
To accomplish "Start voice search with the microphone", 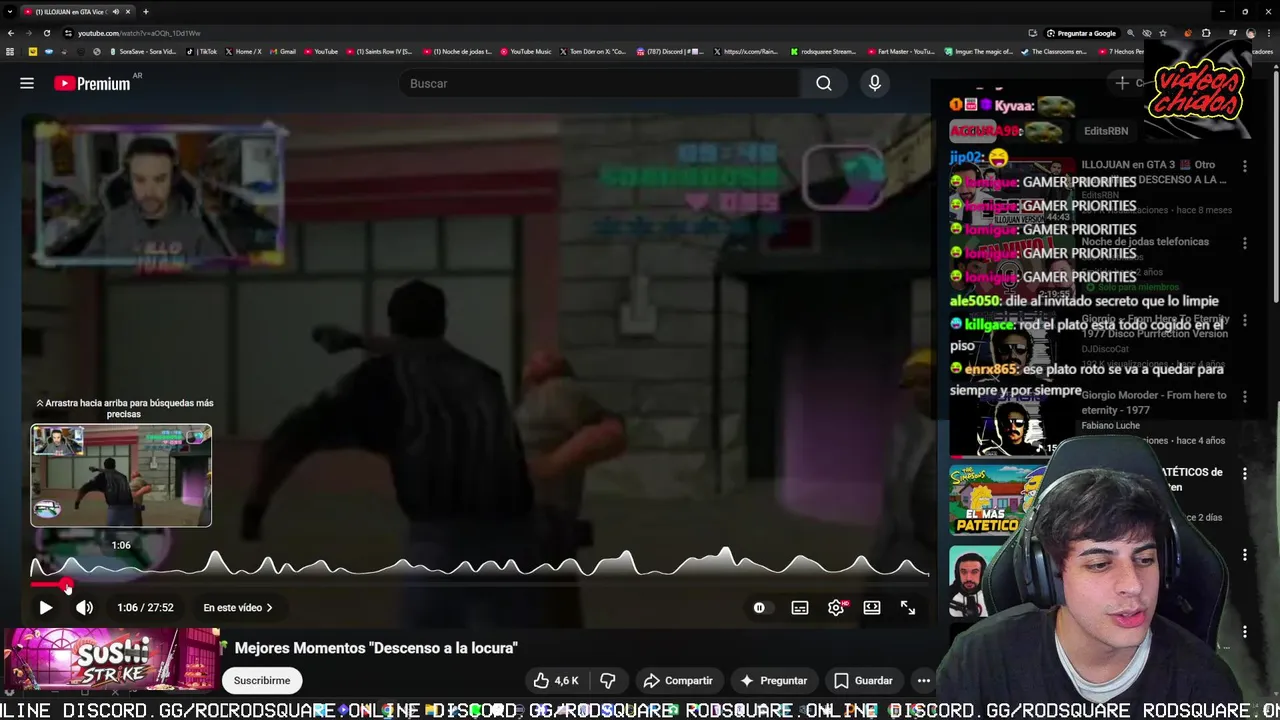I will 875,83.
